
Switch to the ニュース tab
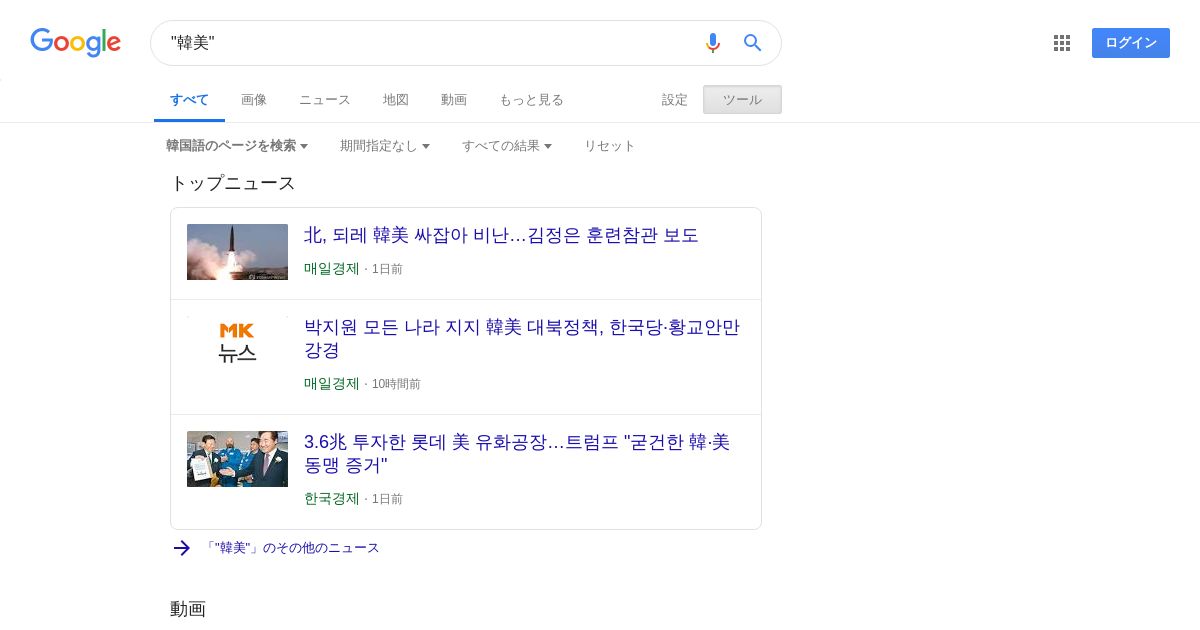(x=325, y=100)
